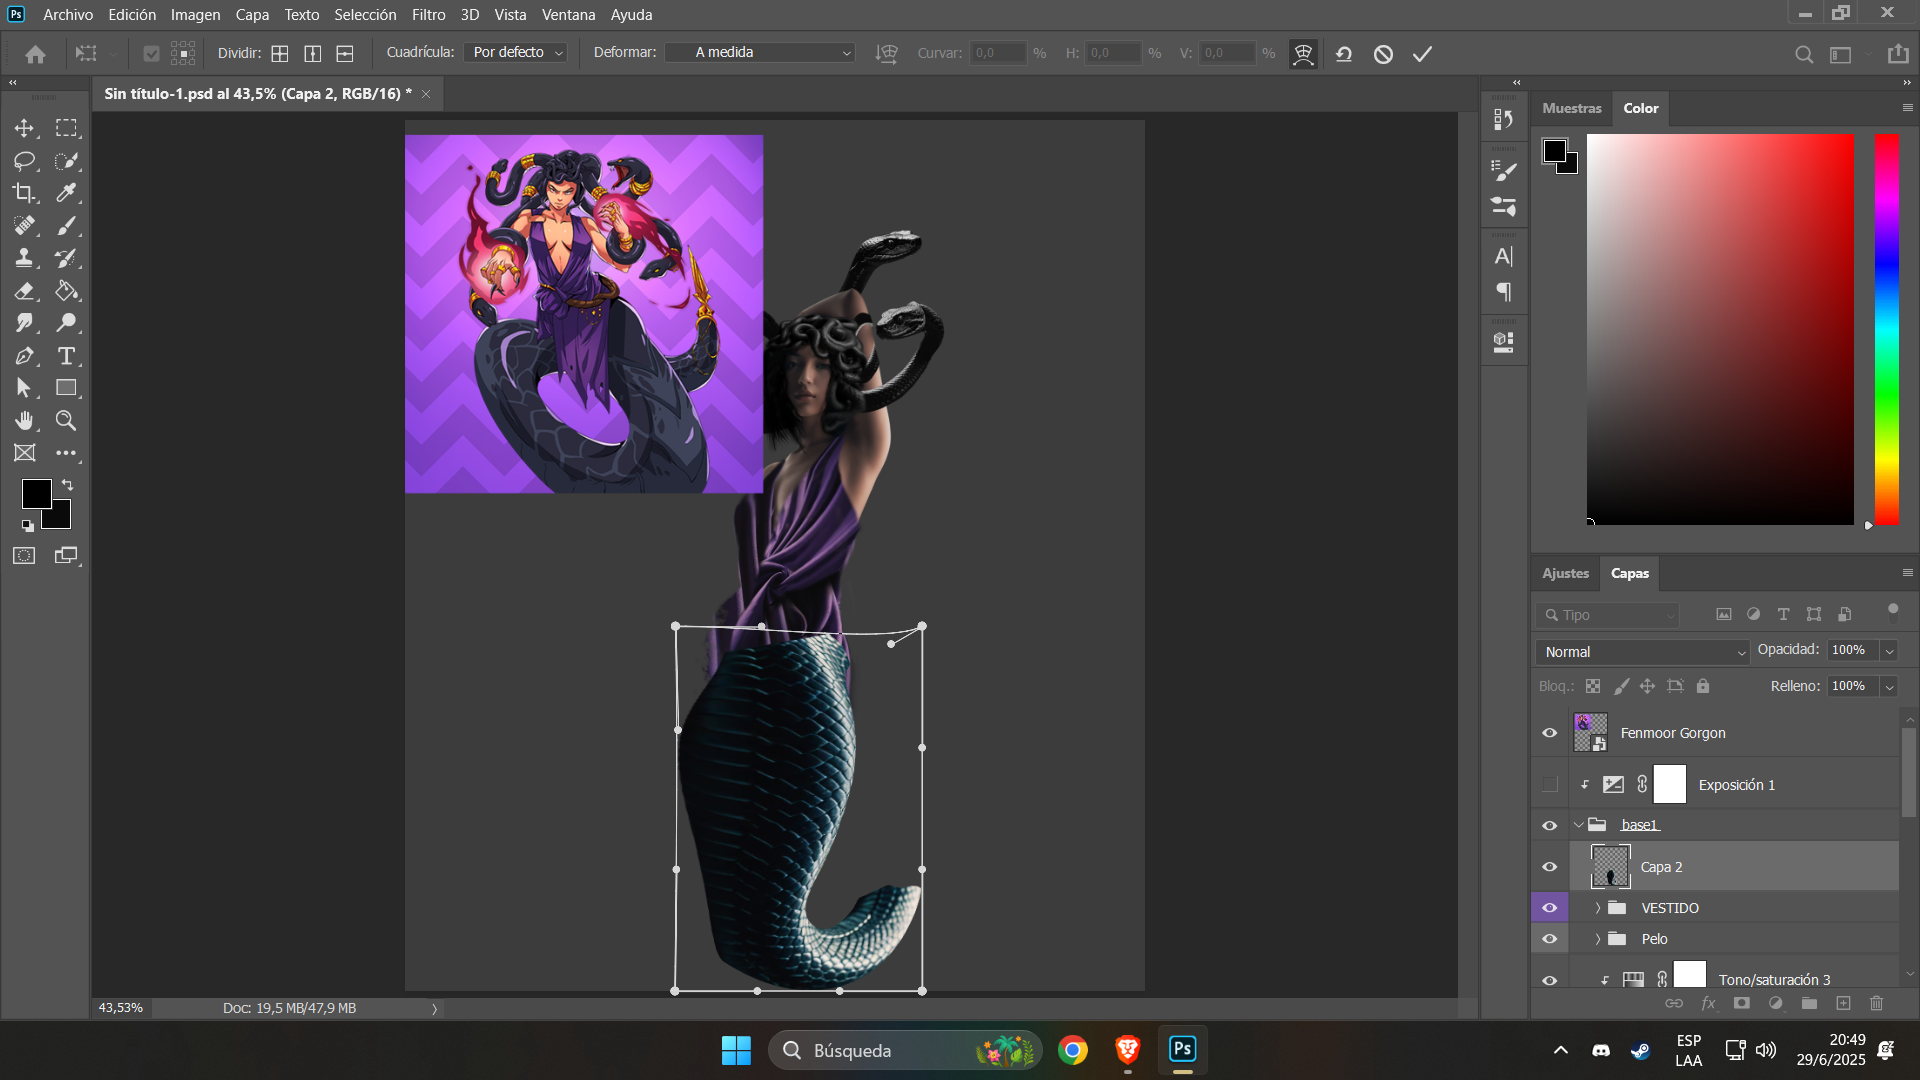Screen dimensions: 1920x1080
Task: Change warp orientation icon
Action: point(886,53)
